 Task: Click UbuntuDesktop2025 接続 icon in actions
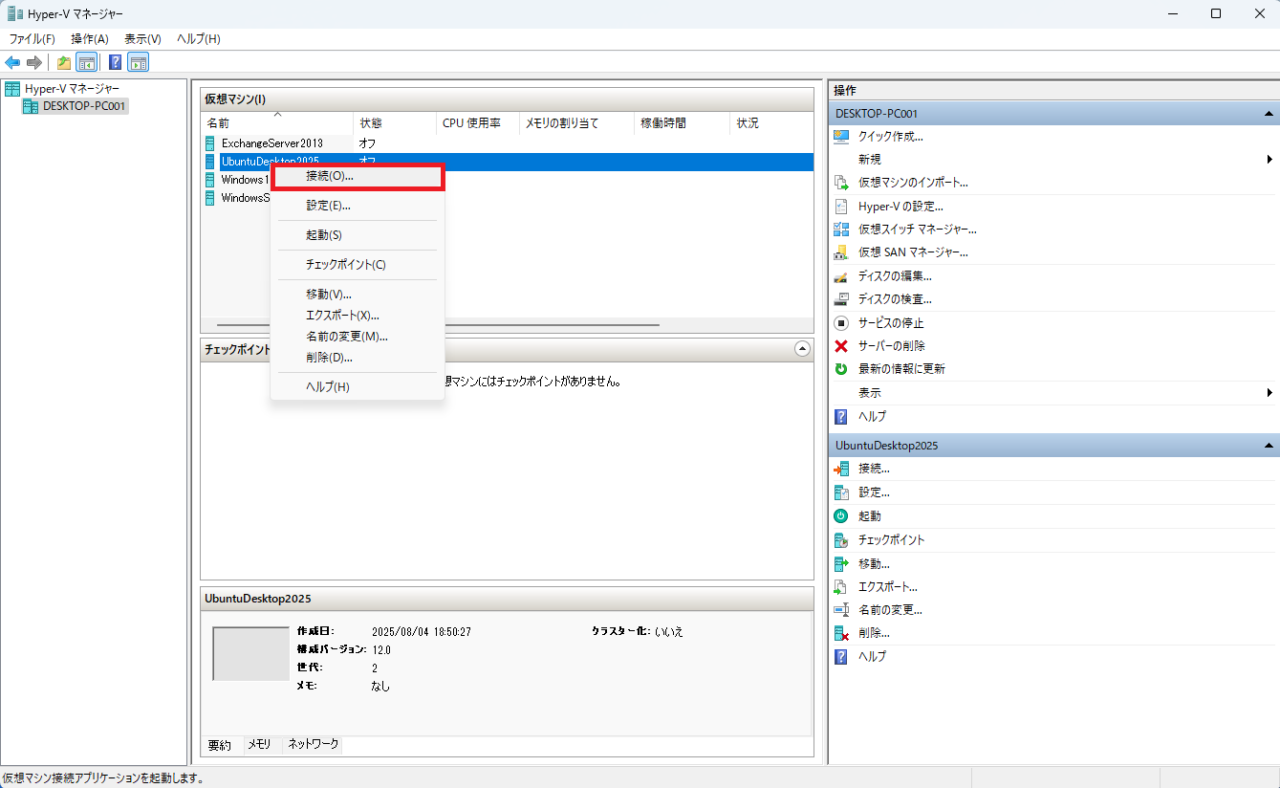pos(841,468)
